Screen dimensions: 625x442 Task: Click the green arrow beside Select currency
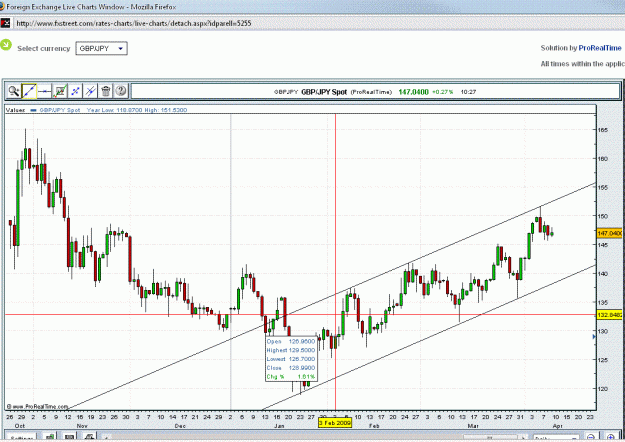coord(6,45)
